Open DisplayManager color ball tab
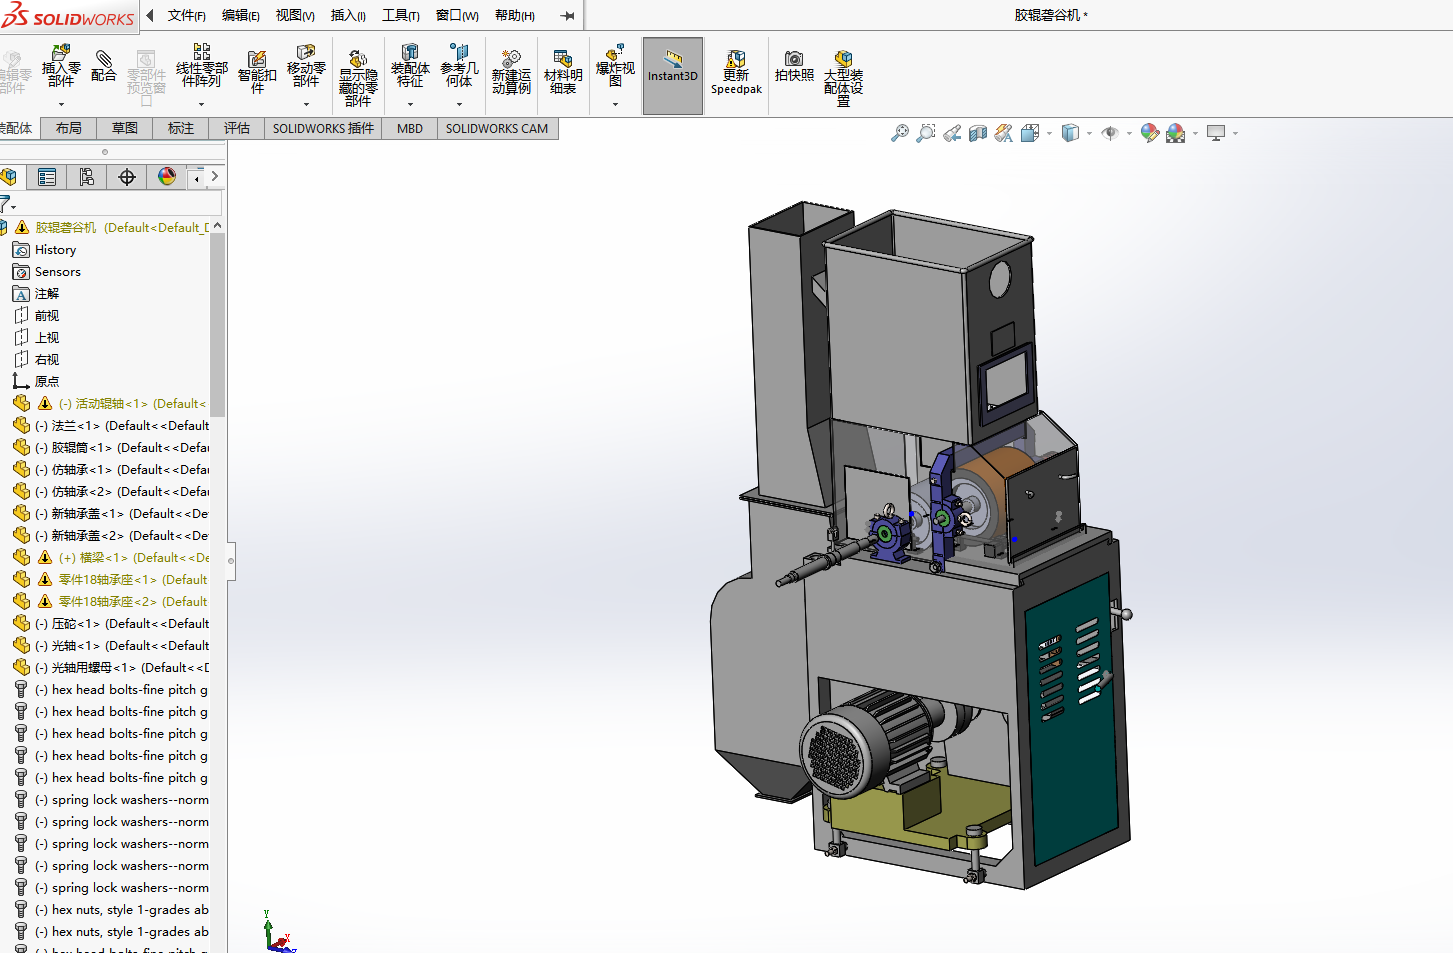The width and height of the screenshot is (1453, 953). tap(167, 177)
